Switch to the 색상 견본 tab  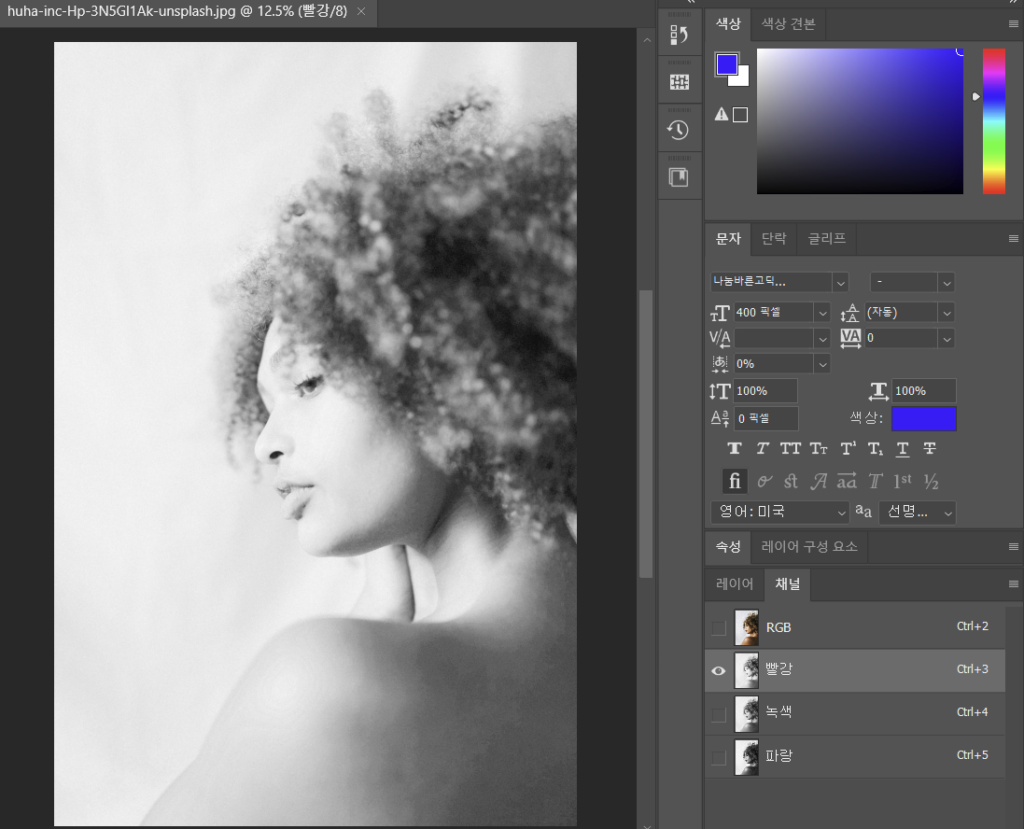788,24
